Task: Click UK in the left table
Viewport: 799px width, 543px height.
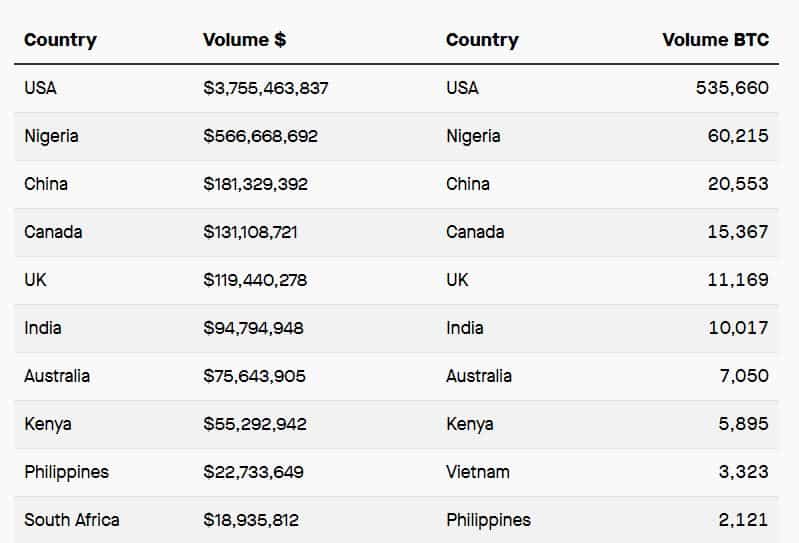Action: pos(35,280)
